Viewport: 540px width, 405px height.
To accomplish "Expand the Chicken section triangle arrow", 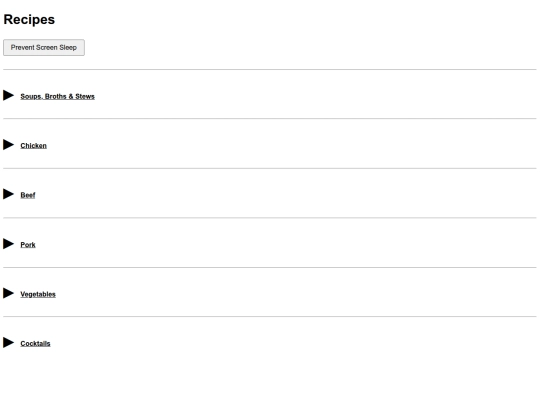I will [9, 145].
